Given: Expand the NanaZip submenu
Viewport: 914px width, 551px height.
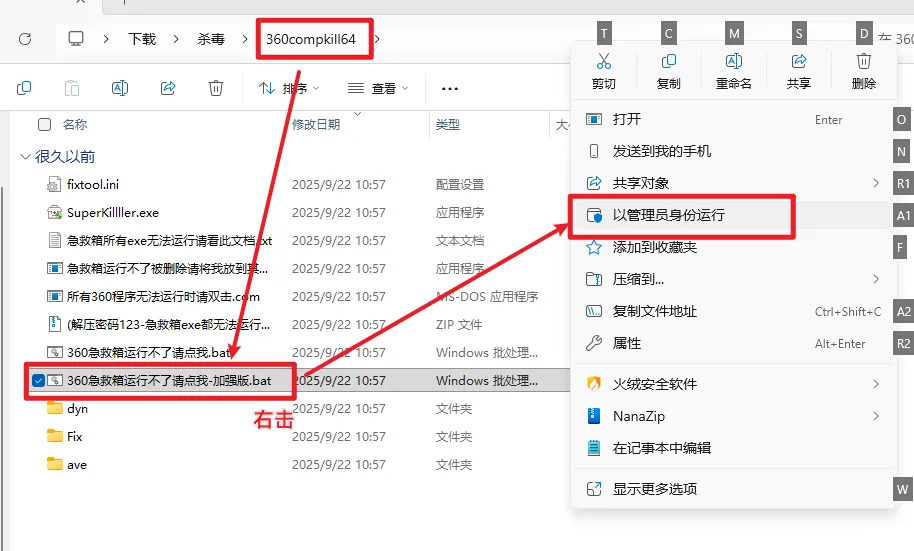Looking at the screenshot, I should coord(876,416).
